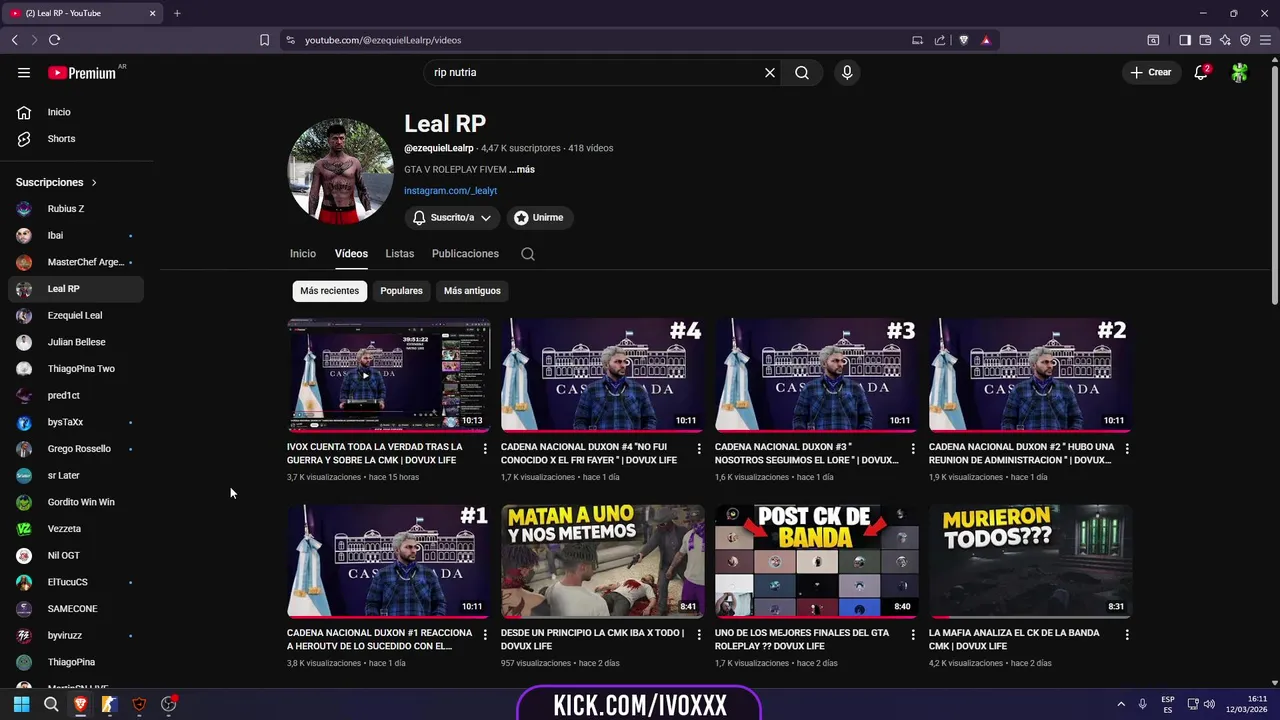The image size is (1280, 720).
Task: Select Más recientes filter chip
Action: [329, 291]
